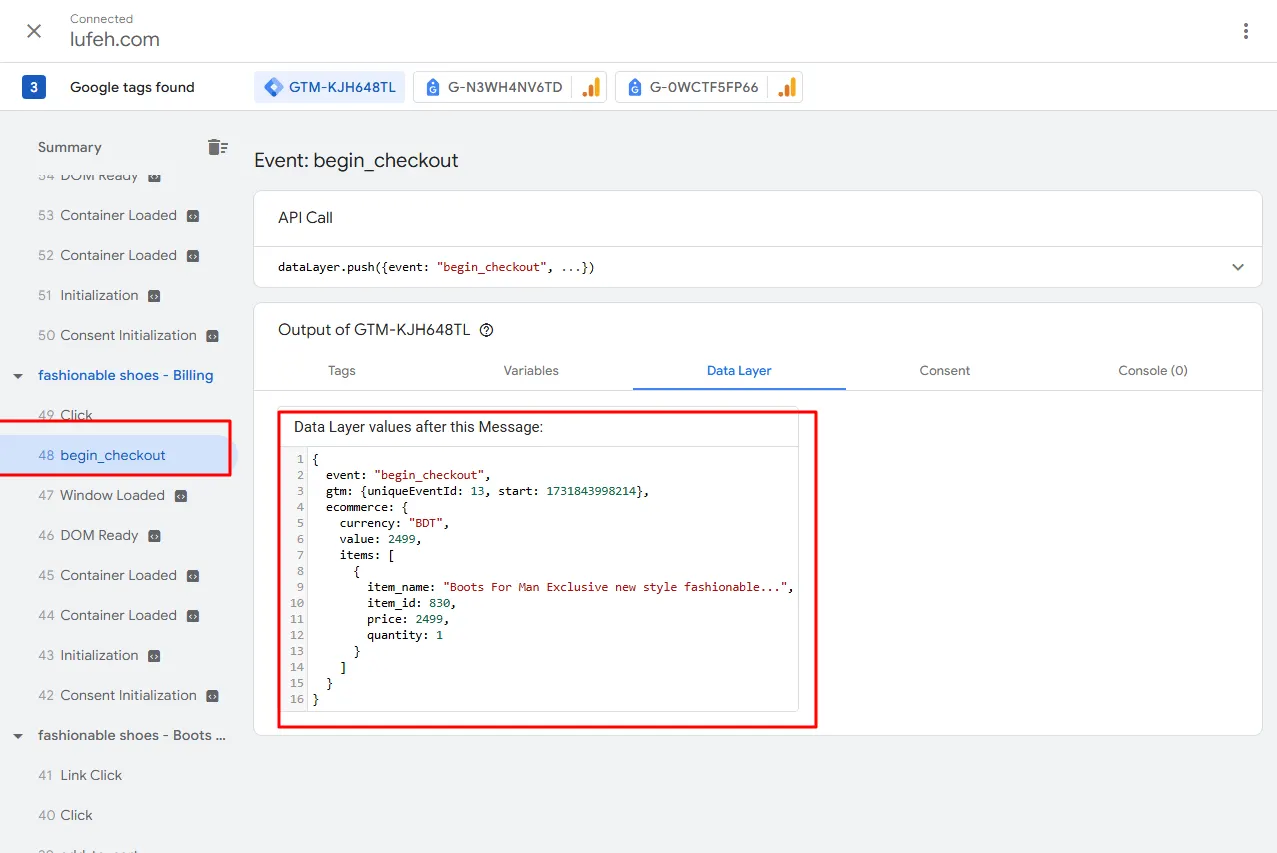Open the three-dot more options menu
Screen dimensions: 1277x853
(1245, 31)
